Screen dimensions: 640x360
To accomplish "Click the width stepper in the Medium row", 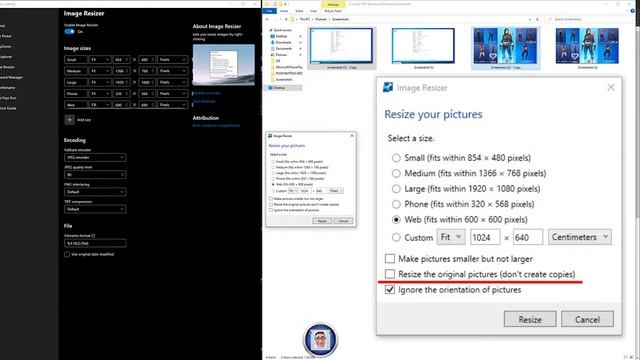I will (x=127, y=71).
